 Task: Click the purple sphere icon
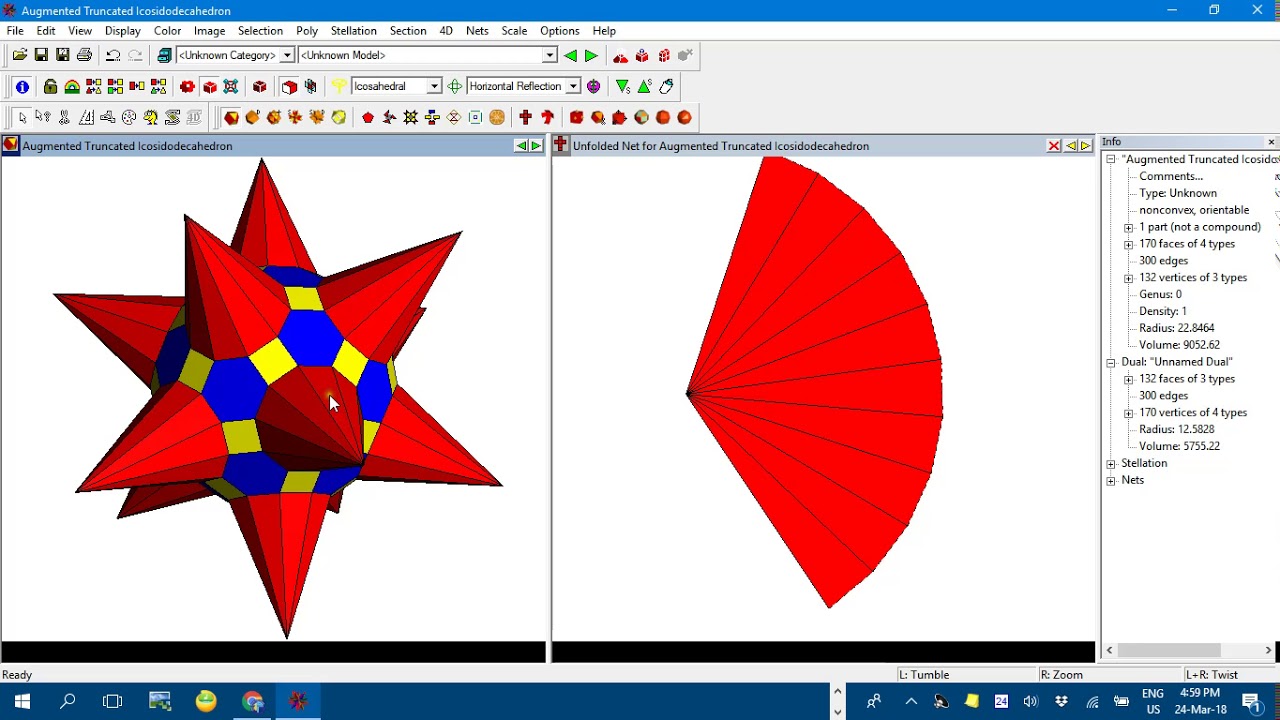(x=594, y=86)
